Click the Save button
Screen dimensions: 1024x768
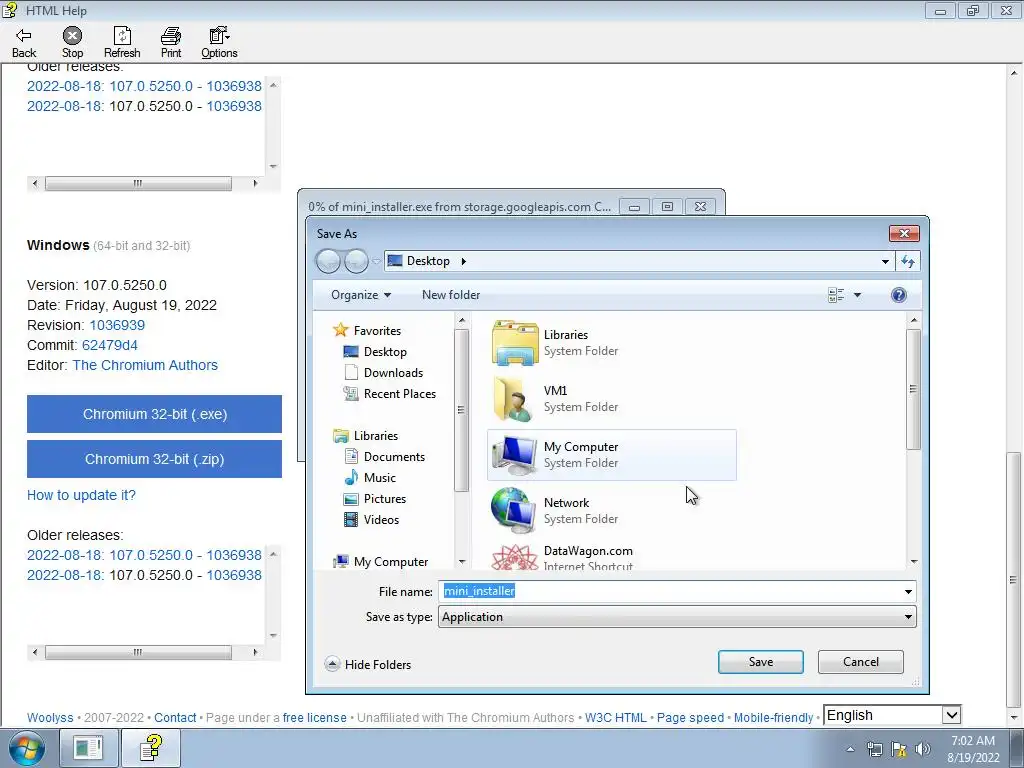pos(761,662)
